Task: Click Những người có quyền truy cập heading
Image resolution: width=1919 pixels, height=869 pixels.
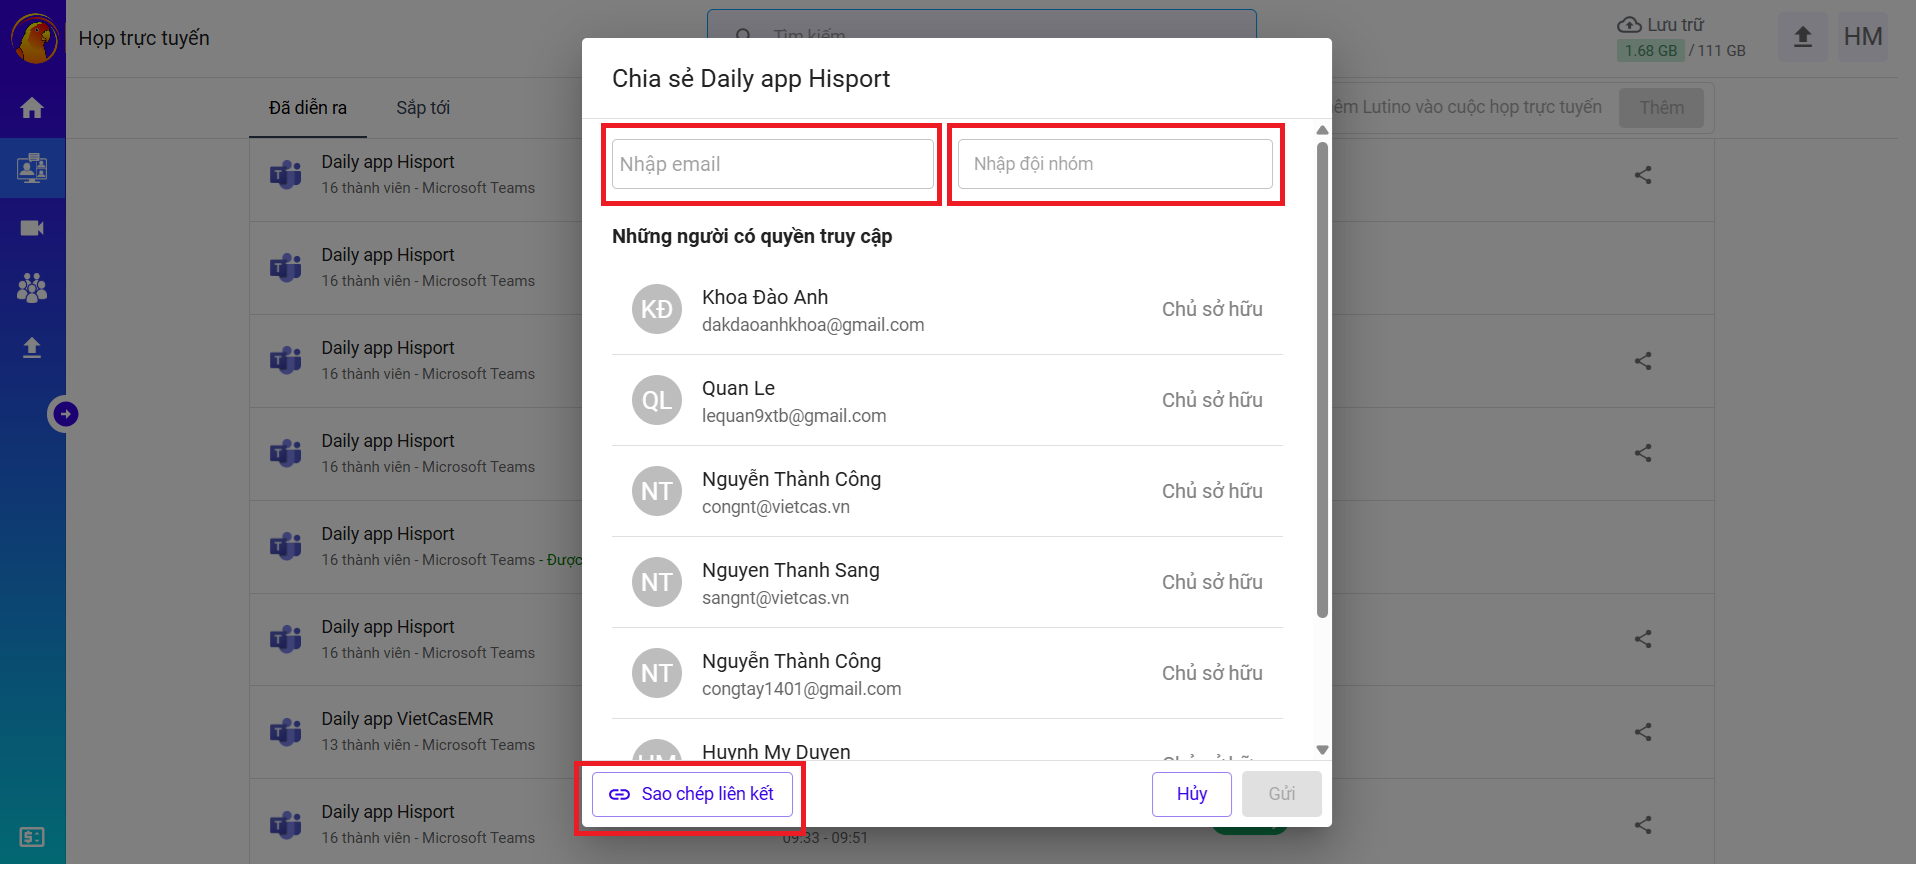Action: [x=752, y=237]
